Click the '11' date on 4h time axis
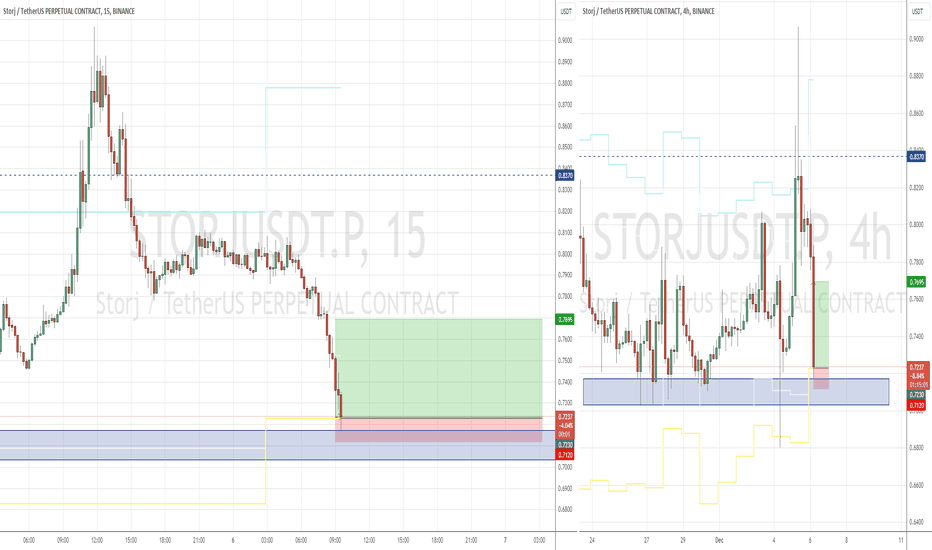Screen dimensions: 932x550 pos(901,540)
